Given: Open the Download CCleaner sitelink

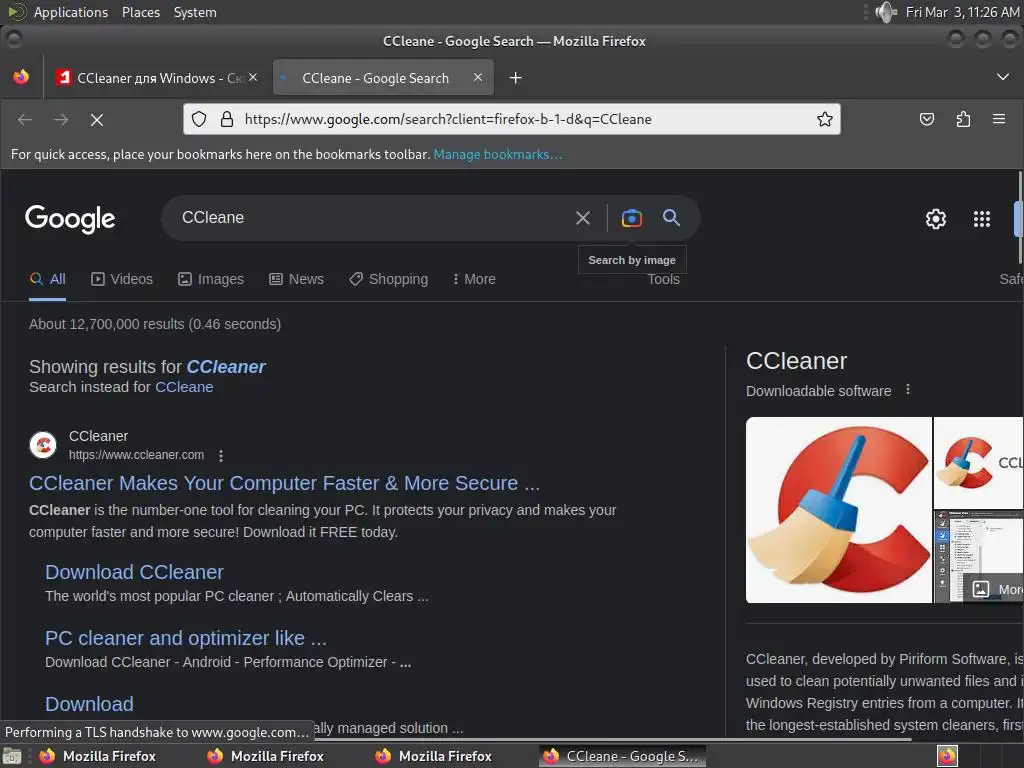Looking at the screenshot, I should [134, 572].
